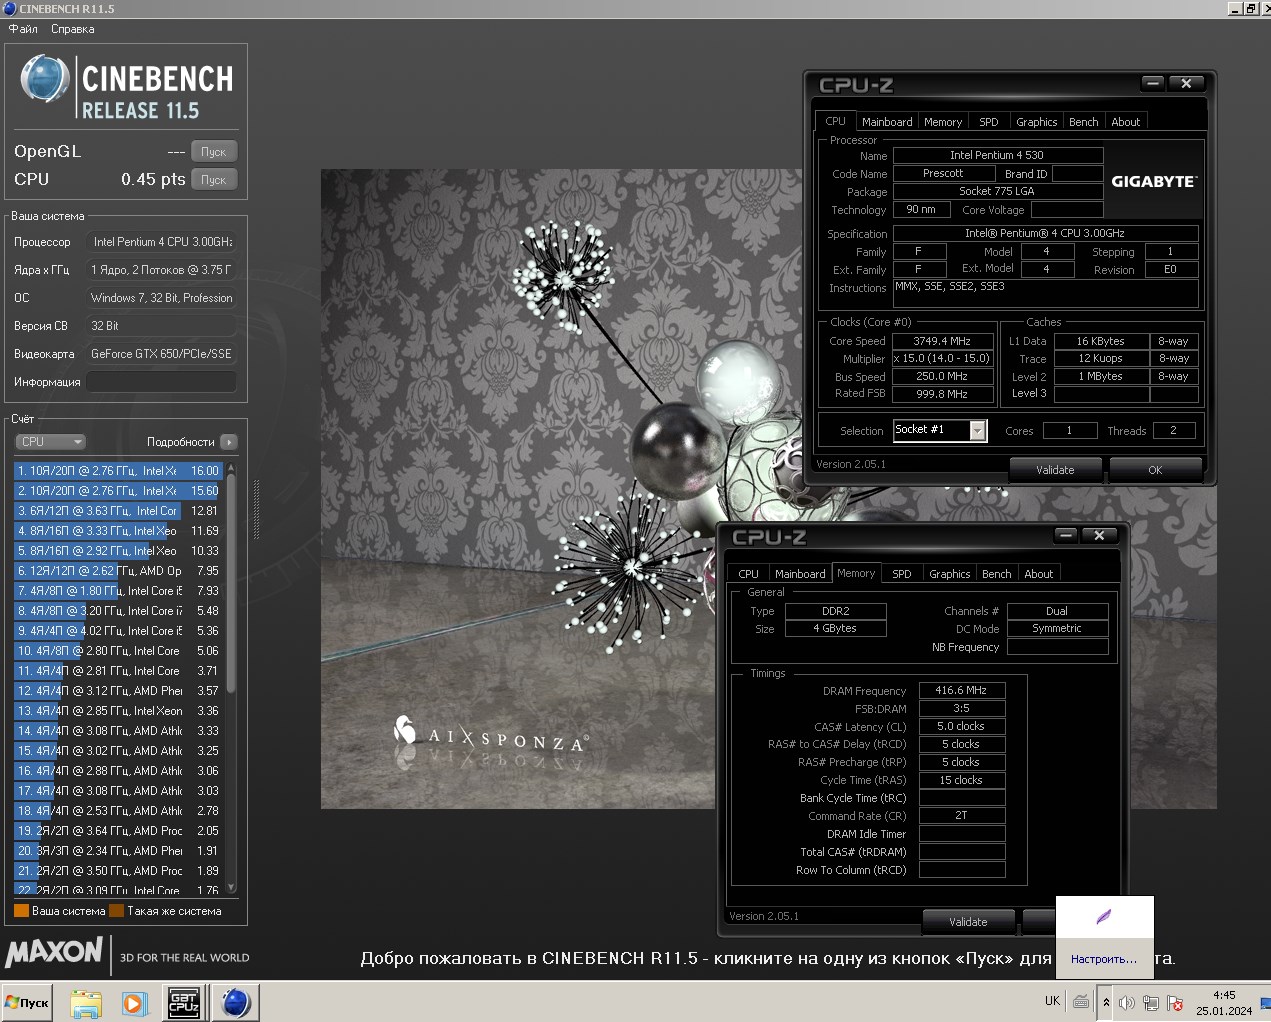Click the Cinebench logo icon
The width and height of the screenshot is (1271, 1022).
(x=45, y=80)
